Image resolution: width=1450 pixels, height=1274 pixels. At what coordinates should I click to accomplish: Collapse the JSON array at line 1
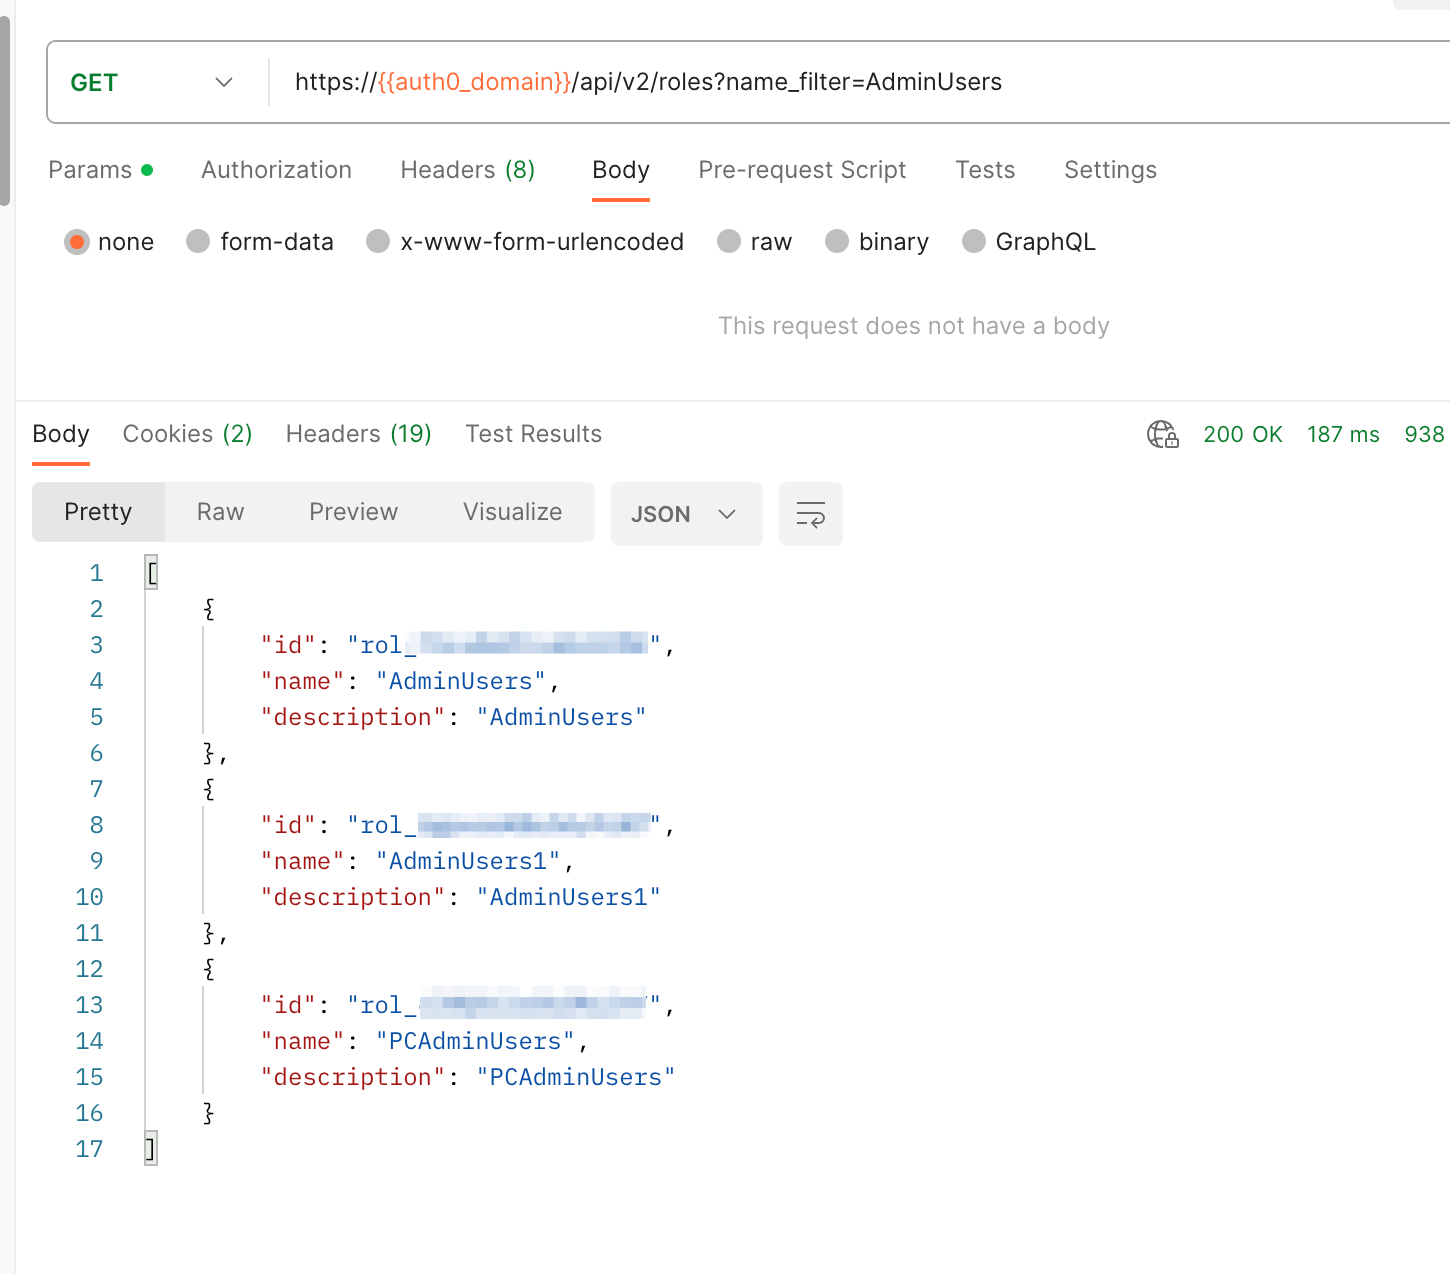tap(151, 573)
